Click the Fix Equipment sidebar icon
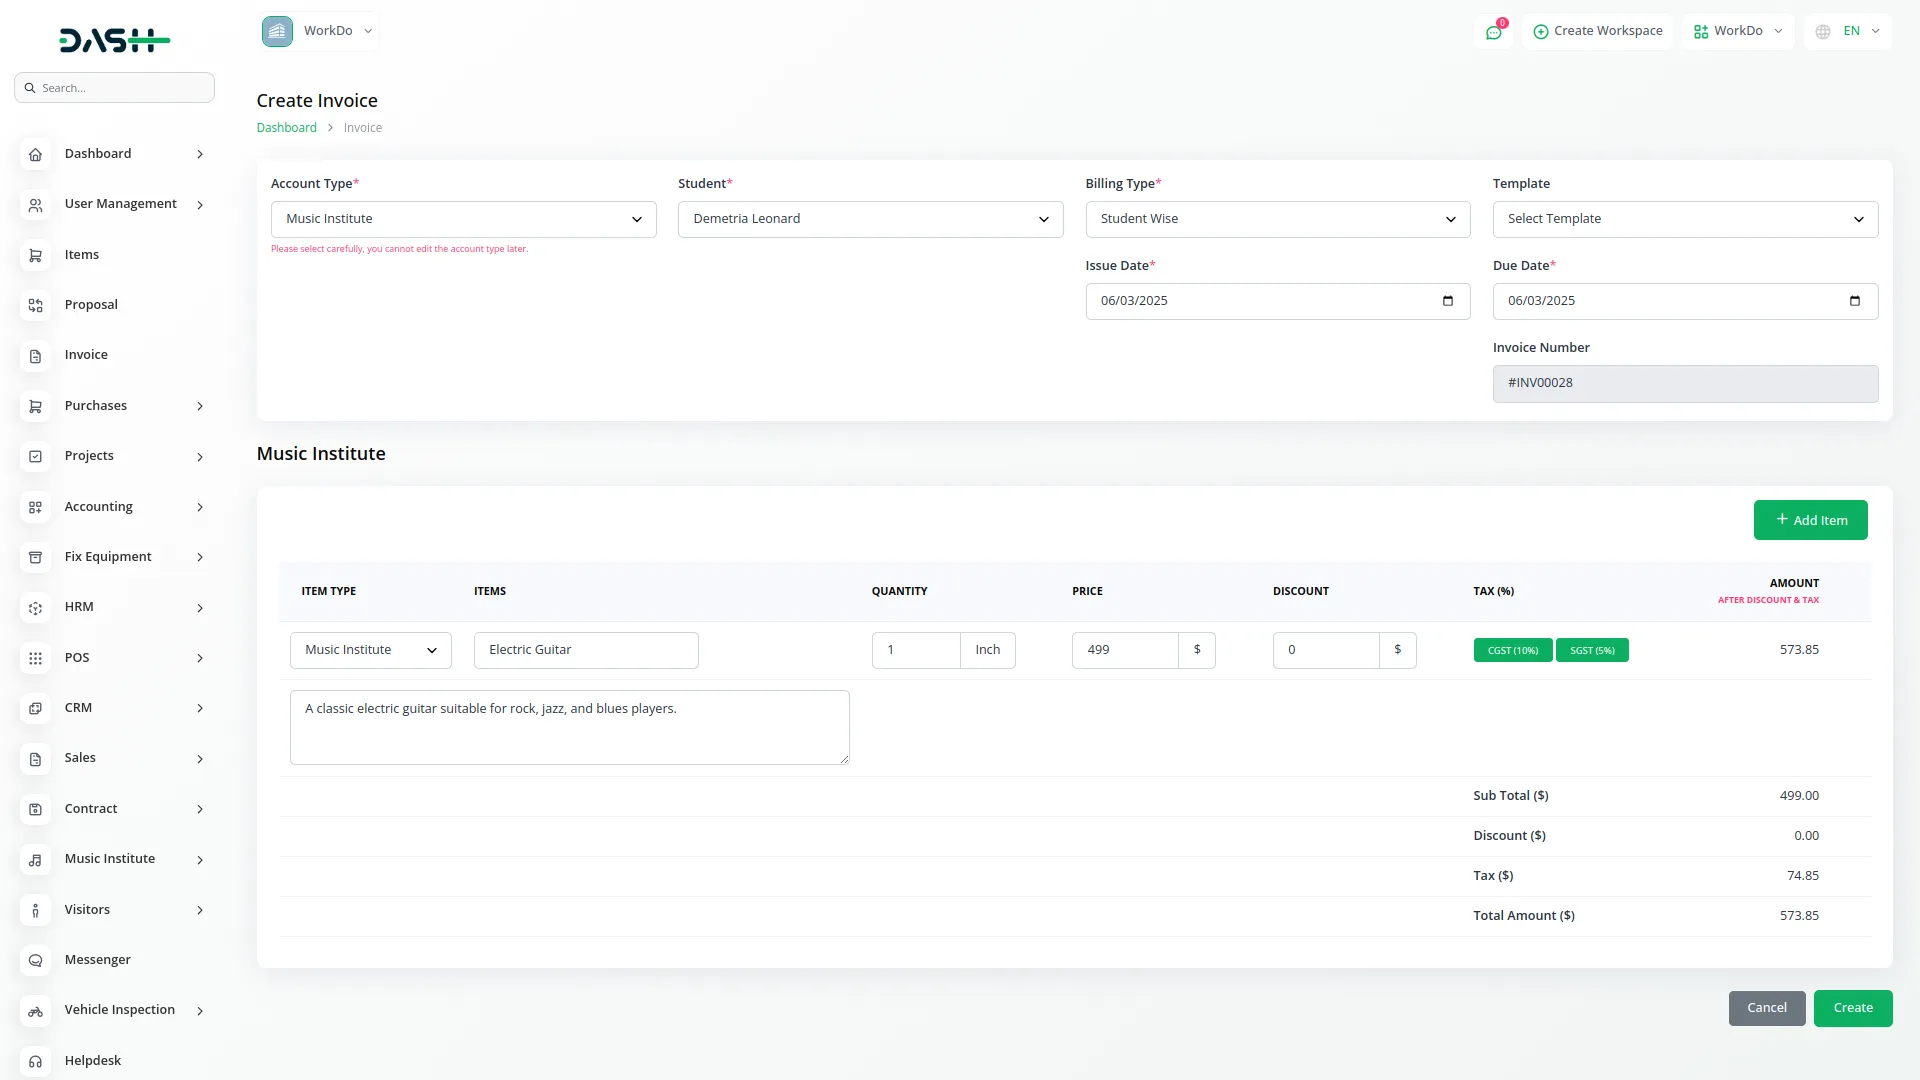The height and width of the screenshot is (1080, 1920). [35, 557]
